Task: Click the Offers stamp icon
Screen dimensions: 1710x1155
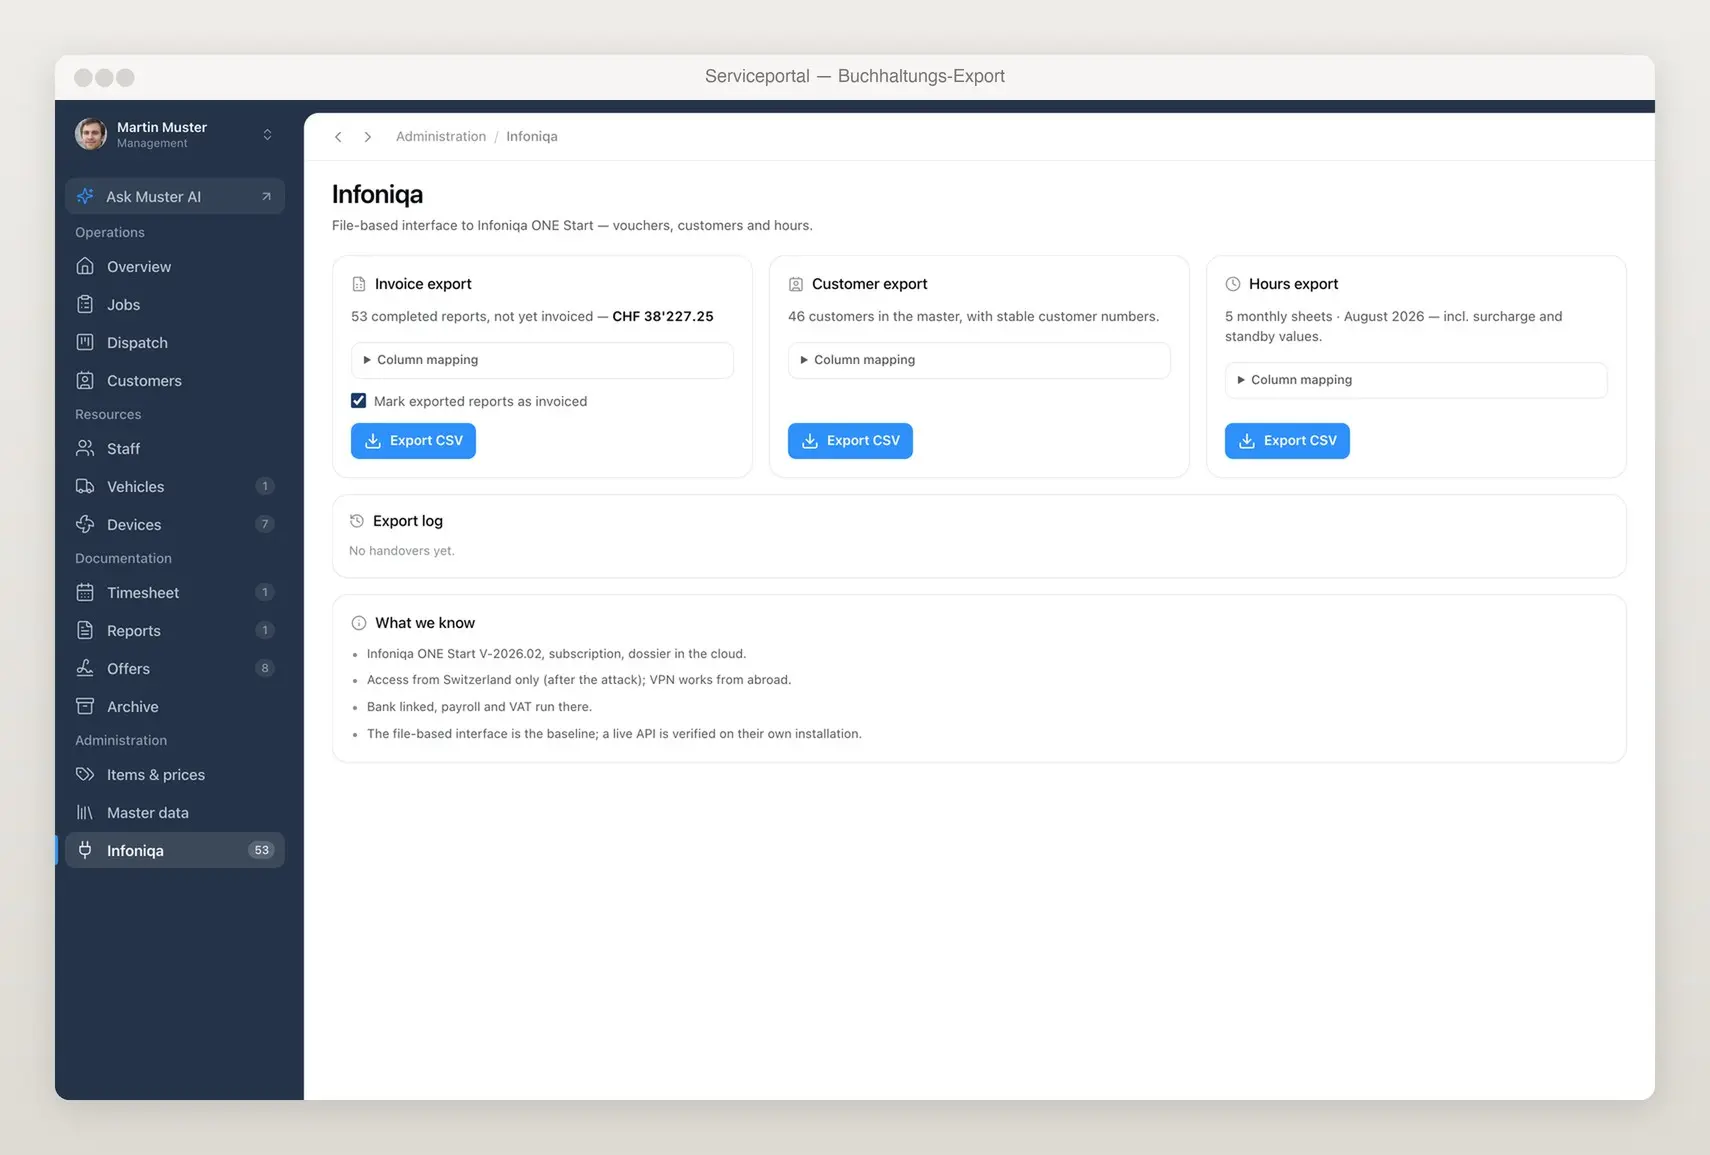Action: coord(85,668)
